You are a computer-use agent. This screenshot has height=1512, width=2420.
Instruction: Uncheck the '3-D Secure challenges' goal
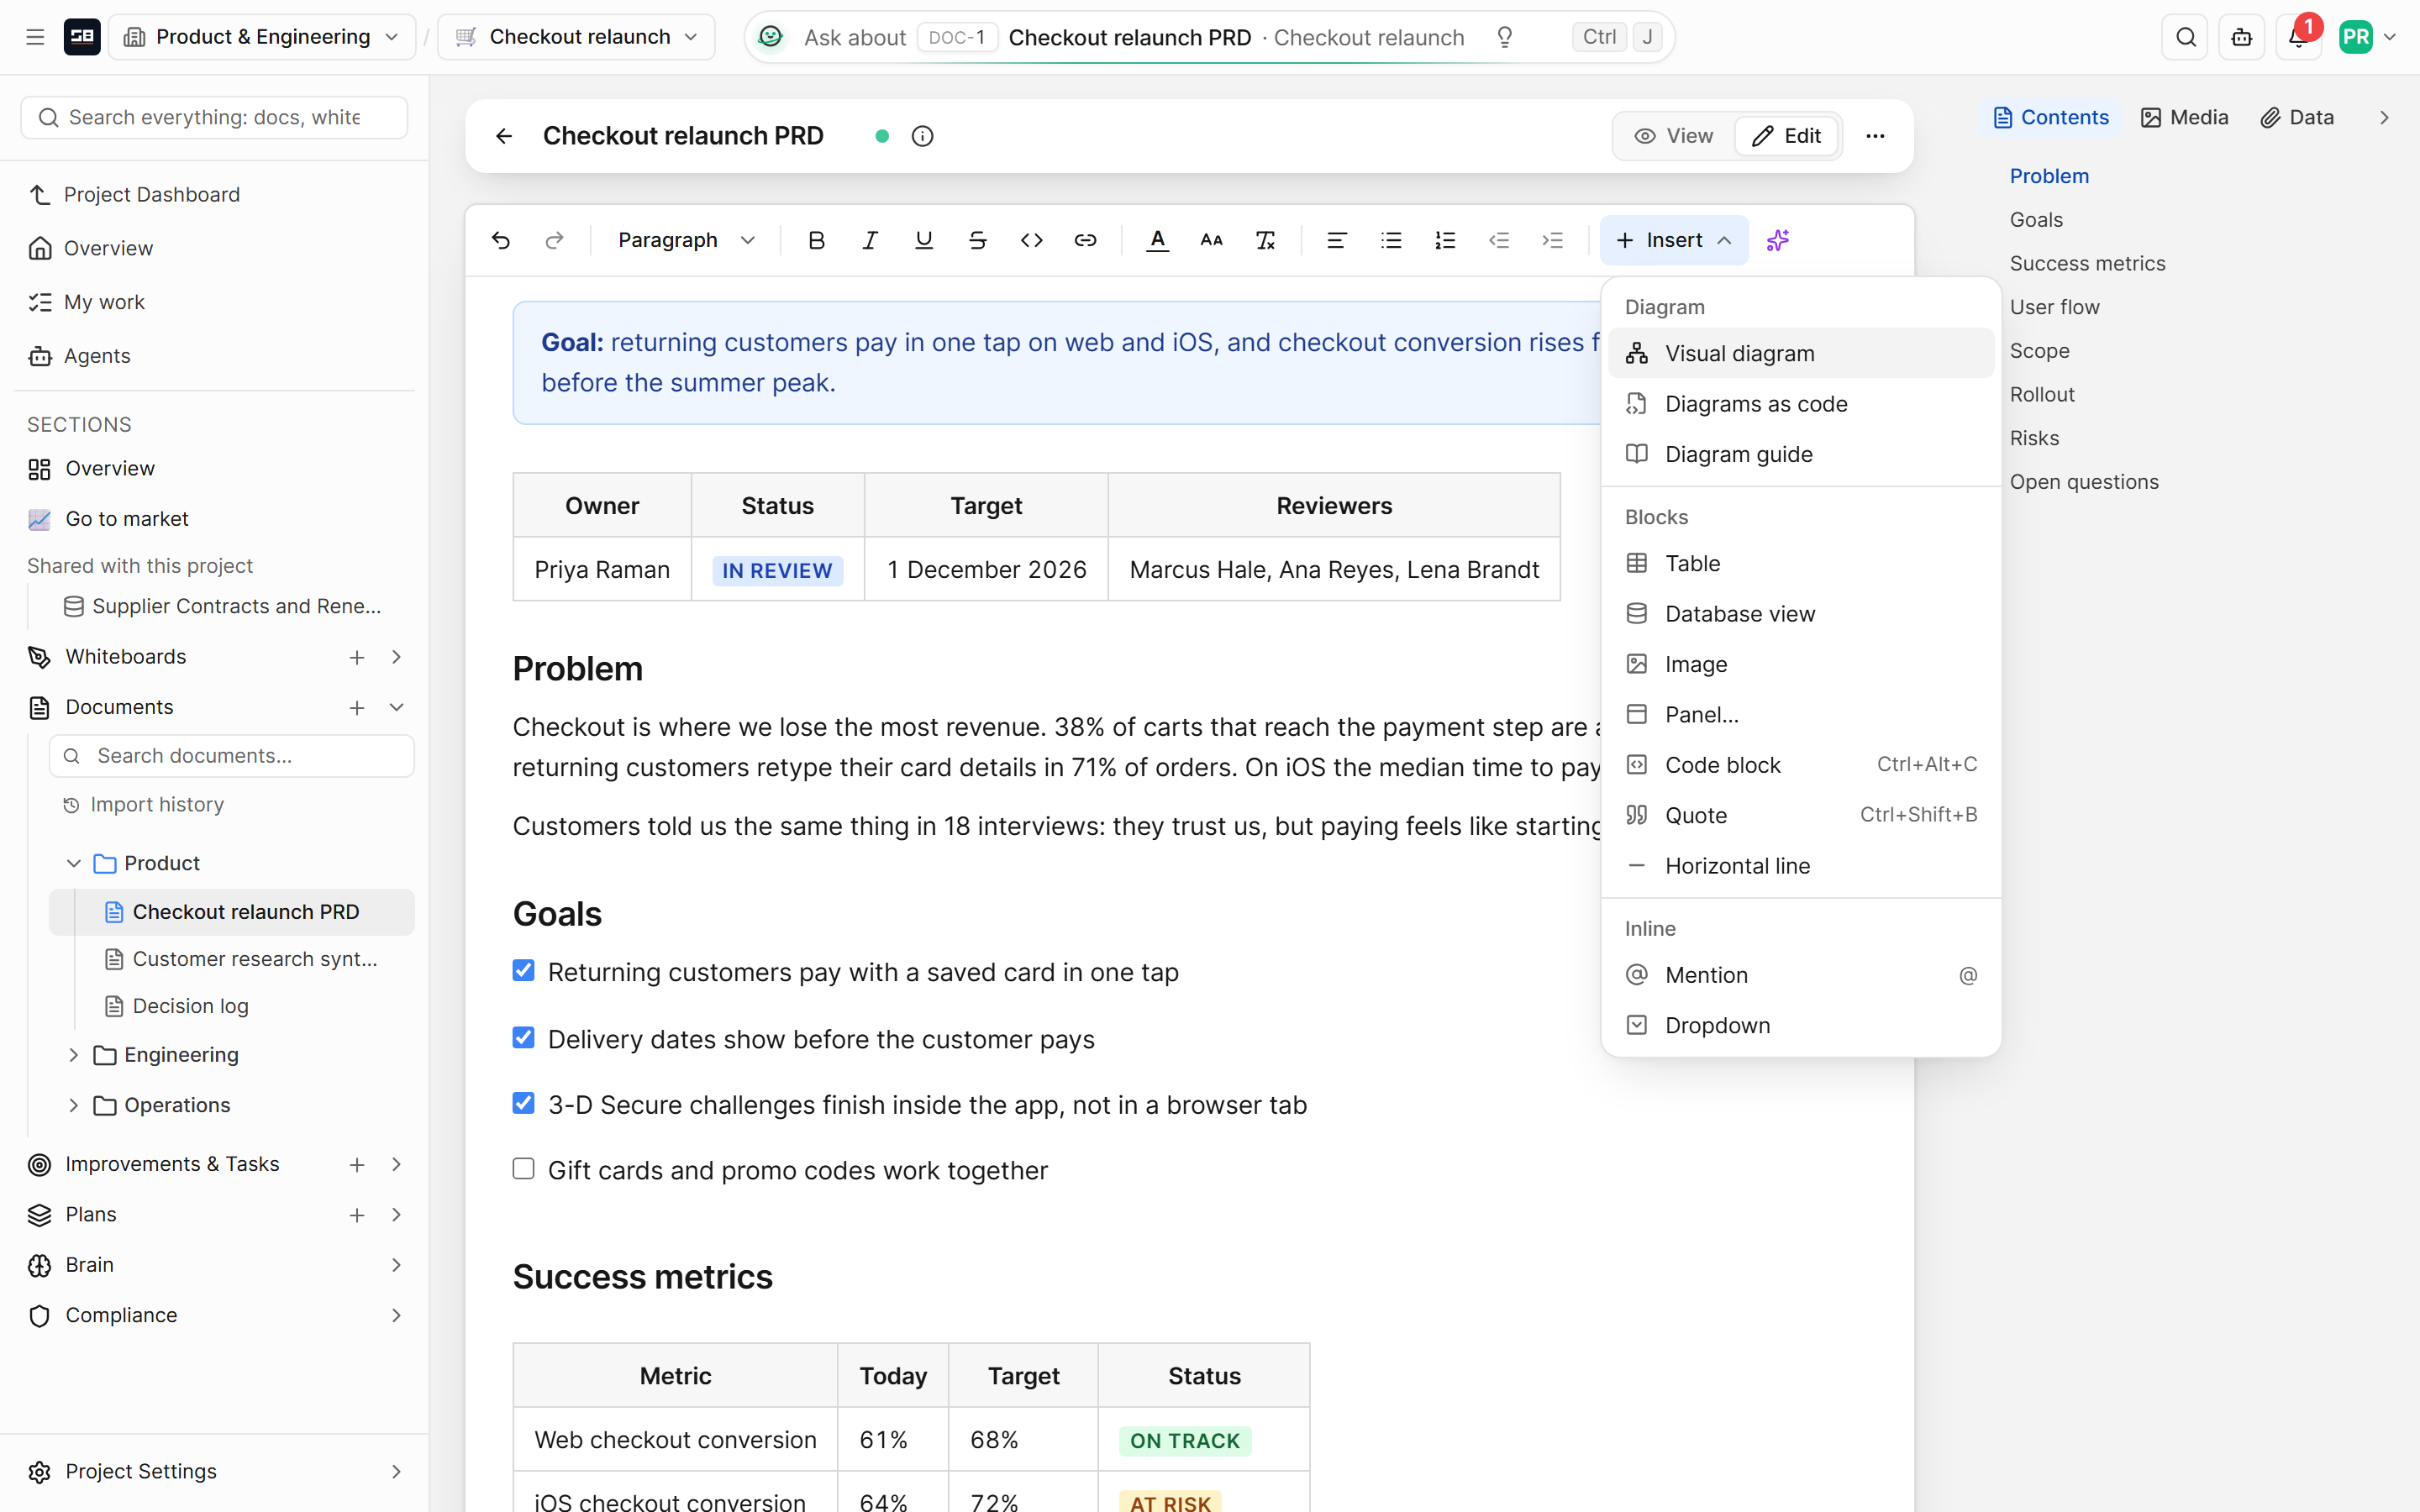click(x=523, y=1103)
